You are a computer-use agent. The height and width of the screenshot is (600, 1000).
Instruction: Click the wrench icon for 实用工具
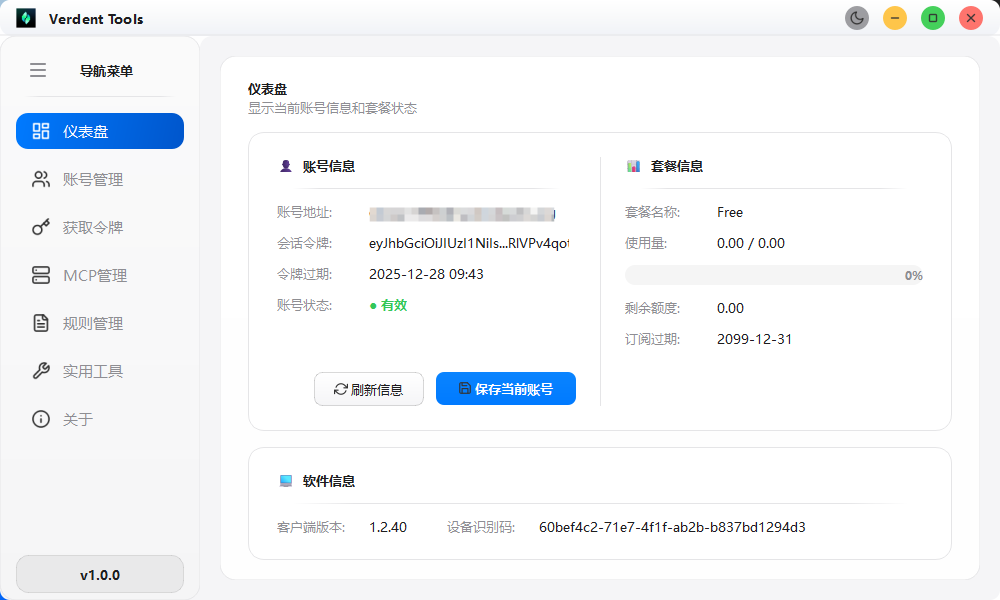41,371
